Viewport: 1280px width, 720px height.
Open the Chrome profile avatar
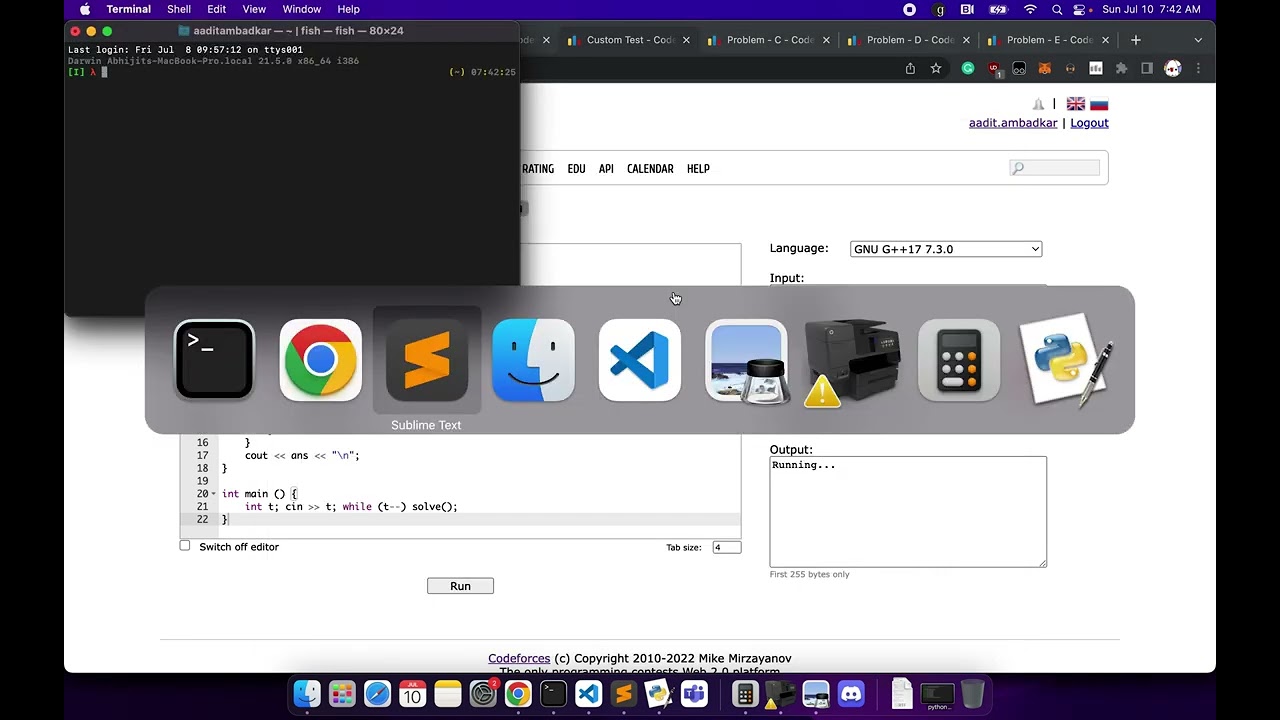click(x=1173, y=68)
